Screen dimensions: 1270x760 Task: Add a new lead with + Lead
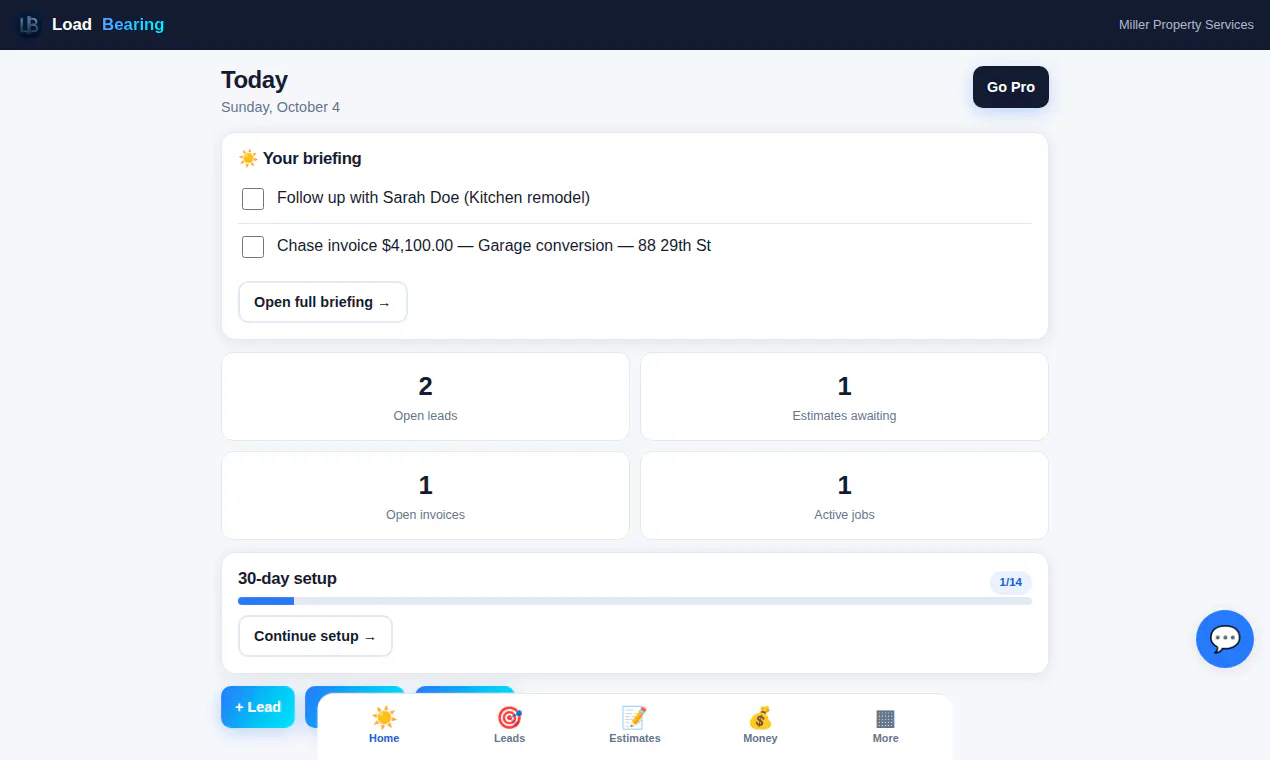pyautogui.click(x=258, y=707)
